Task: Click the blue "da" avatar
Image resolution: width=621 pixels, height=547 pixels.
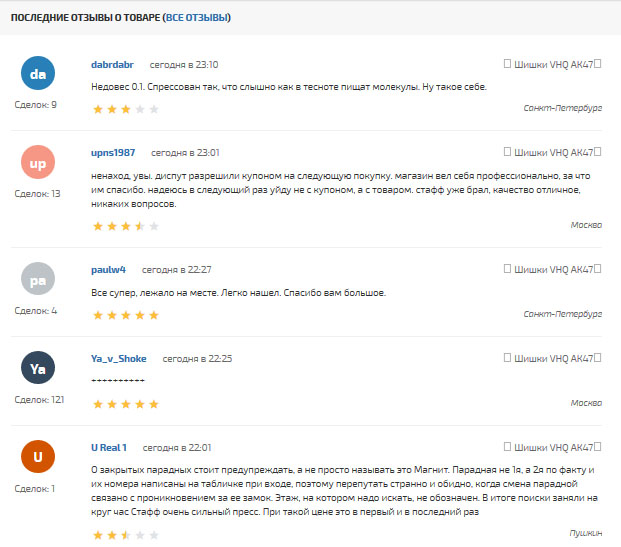Action: pos(38,73)
